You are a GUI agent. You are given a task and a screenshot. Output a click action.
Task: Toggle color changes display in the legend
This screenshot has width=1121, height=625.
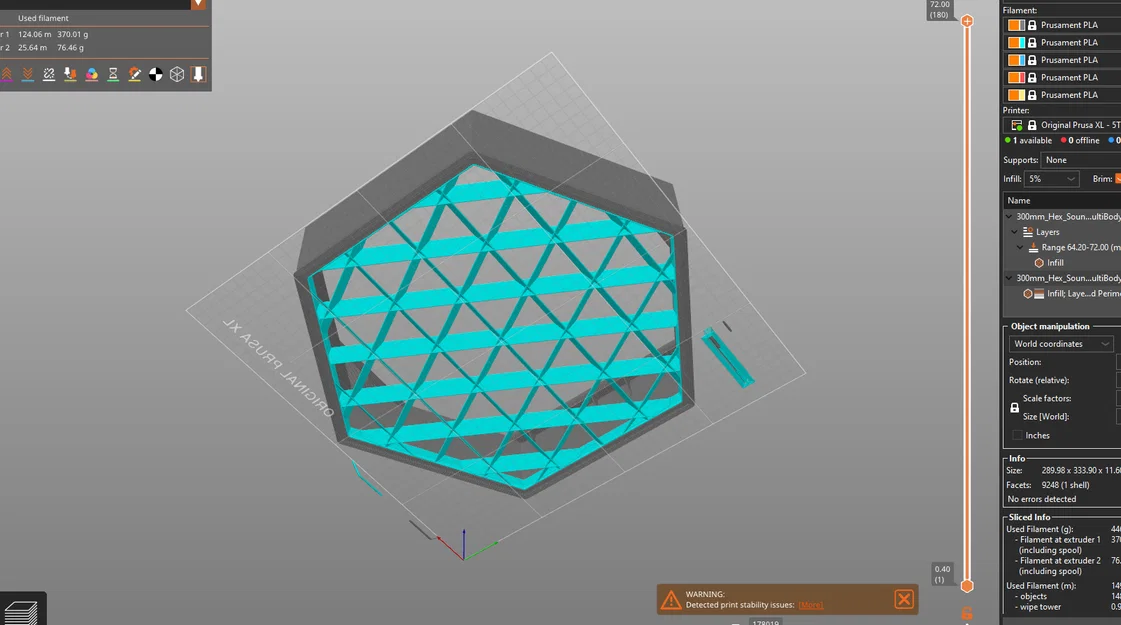(91, 74)
